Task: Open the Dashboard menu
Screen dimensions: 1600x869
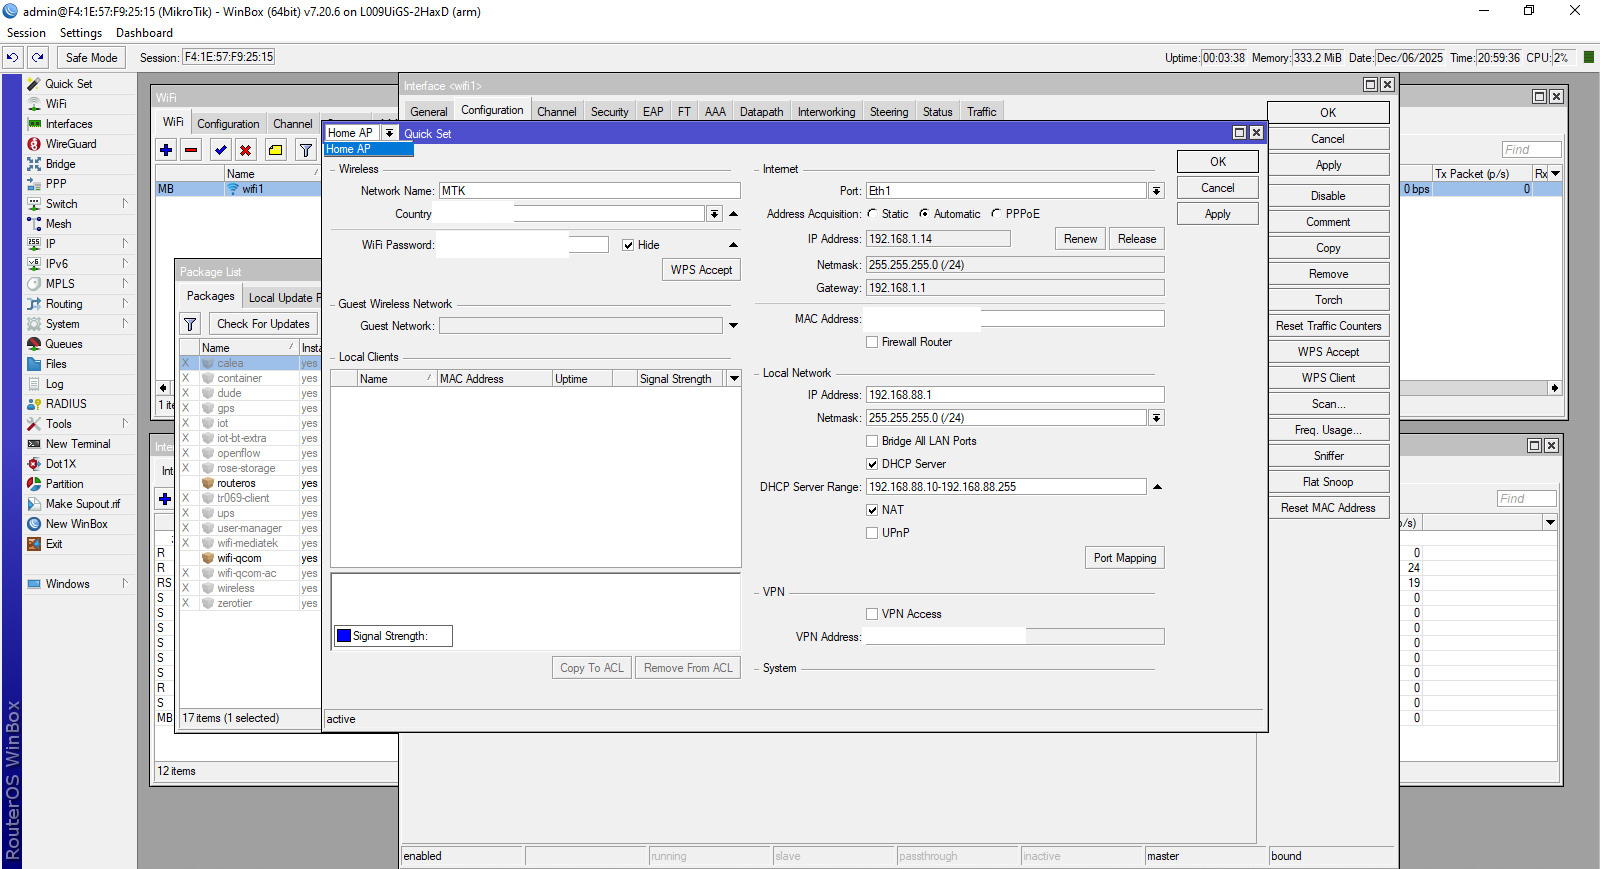Action: pyautogui.click(x=144, y=33)
